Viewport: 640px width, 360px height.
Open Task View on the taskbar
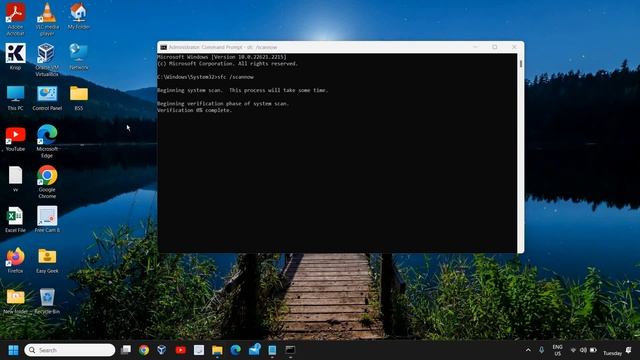tap(126, 350)
